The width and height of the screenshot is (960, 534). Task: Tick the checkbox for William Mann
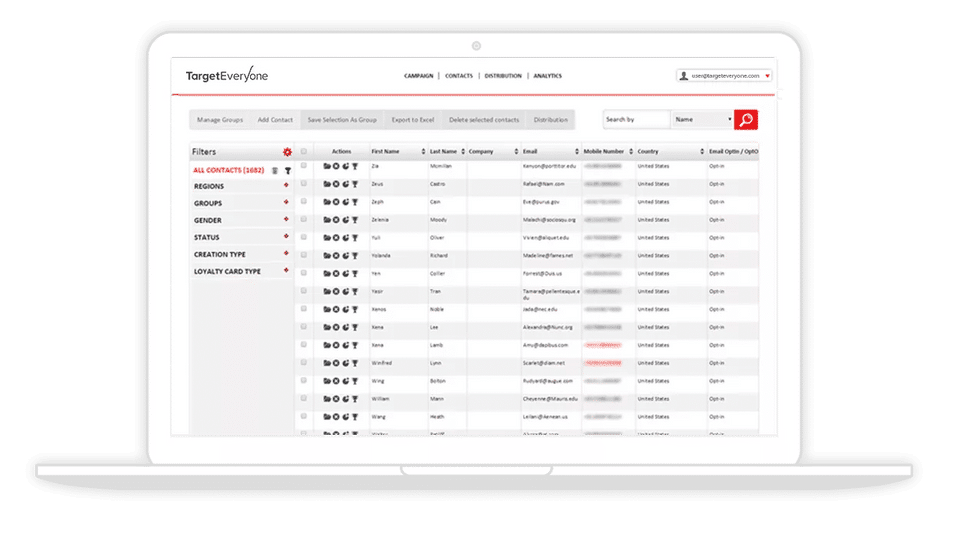pyautogui.click(x=304, y=398)
